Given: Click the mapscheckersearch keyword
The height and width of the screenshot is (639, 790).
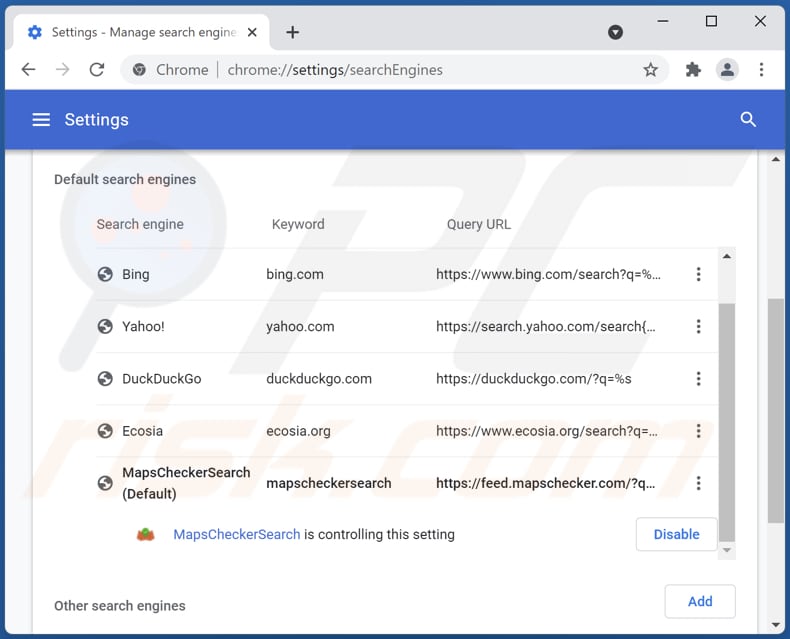Looking at the screenshot, I should click(x=328, y=483).
